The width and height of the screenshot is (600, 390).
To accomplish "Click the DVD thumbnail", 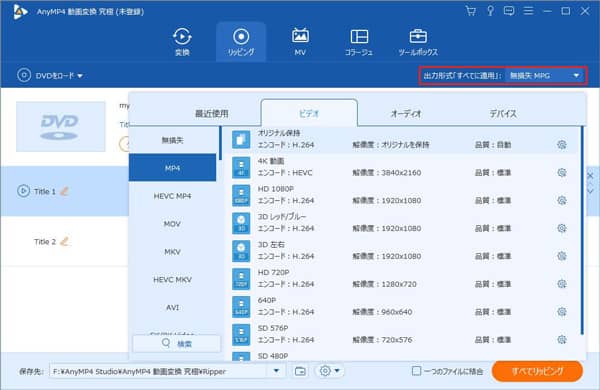I will (60, 127).
